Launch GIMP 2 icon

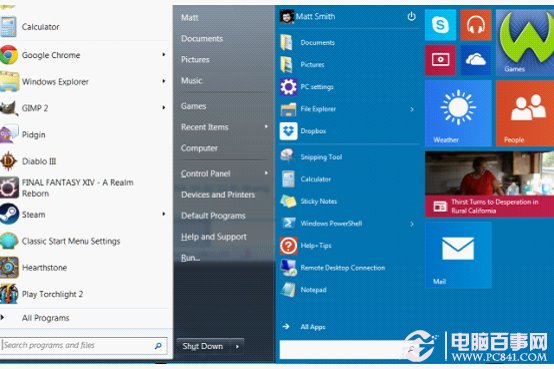coord(9,108)
